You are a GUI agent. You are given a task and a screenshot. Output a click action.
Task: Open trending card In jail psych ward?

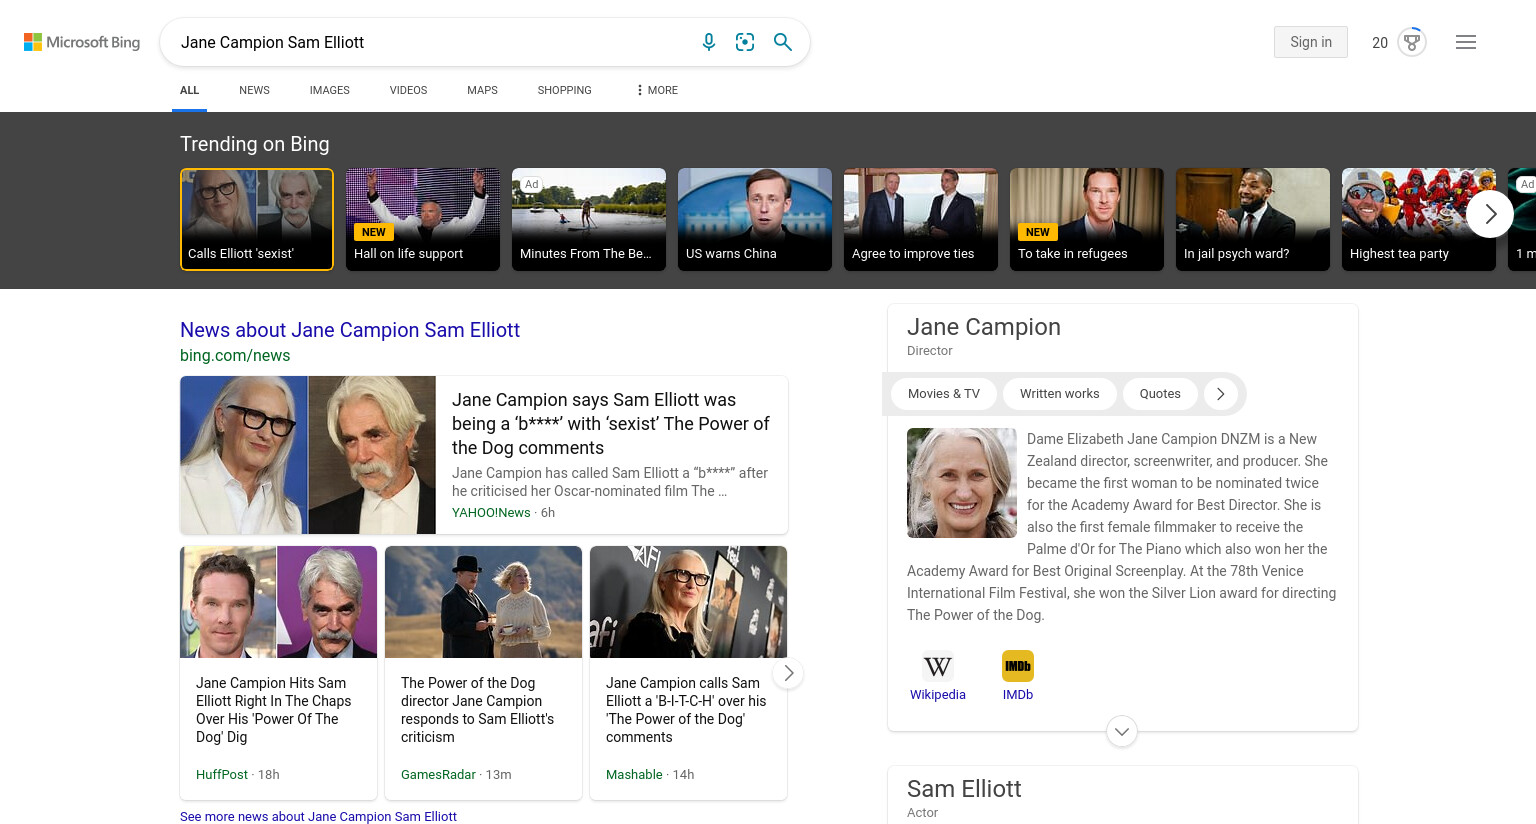click(x=1253, y=219)
